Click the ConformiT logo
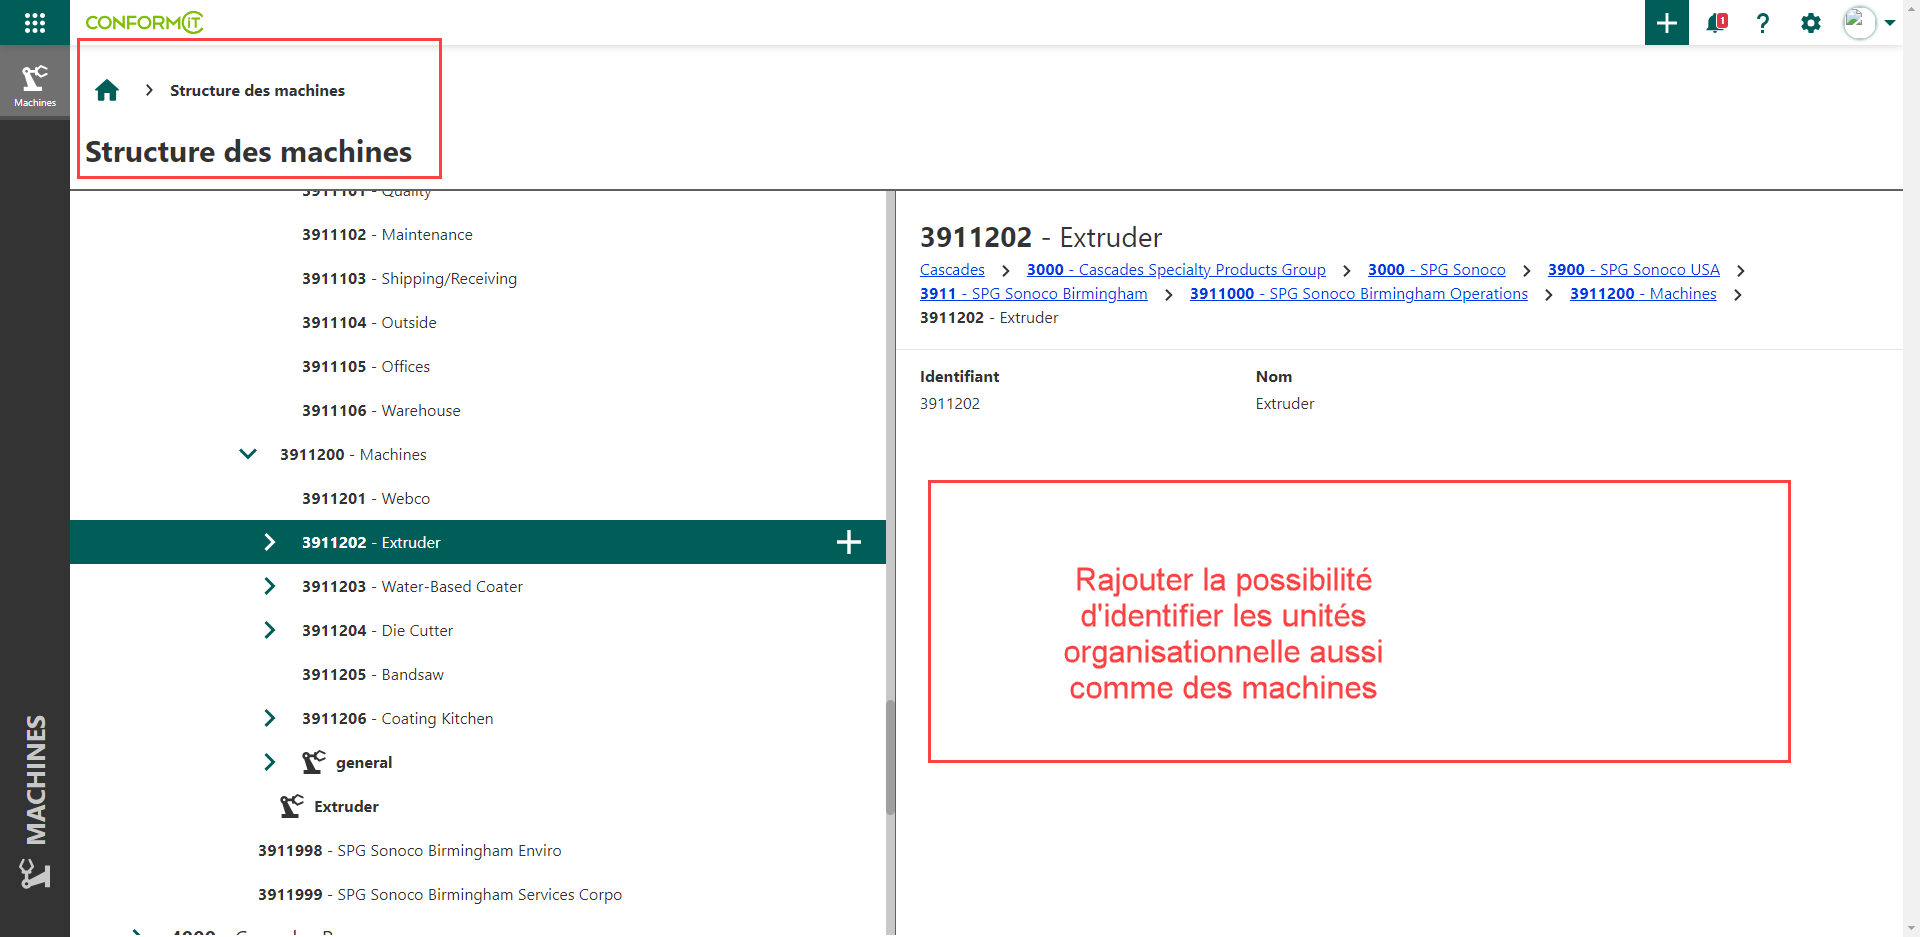 pos(144,22)
